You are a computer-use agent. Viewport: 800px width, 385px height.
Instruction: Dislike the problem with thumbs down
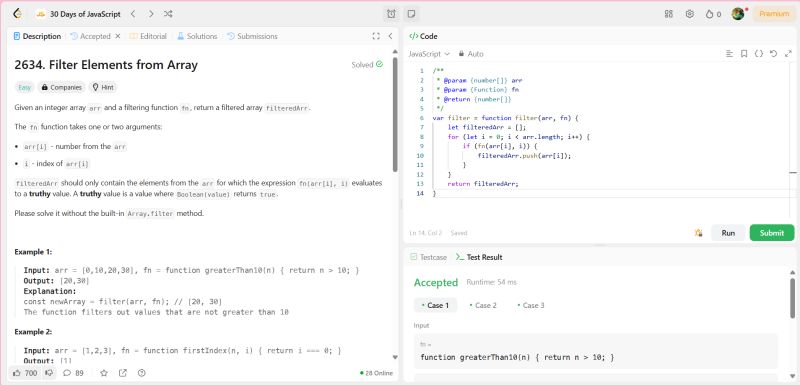click(49, 373)
